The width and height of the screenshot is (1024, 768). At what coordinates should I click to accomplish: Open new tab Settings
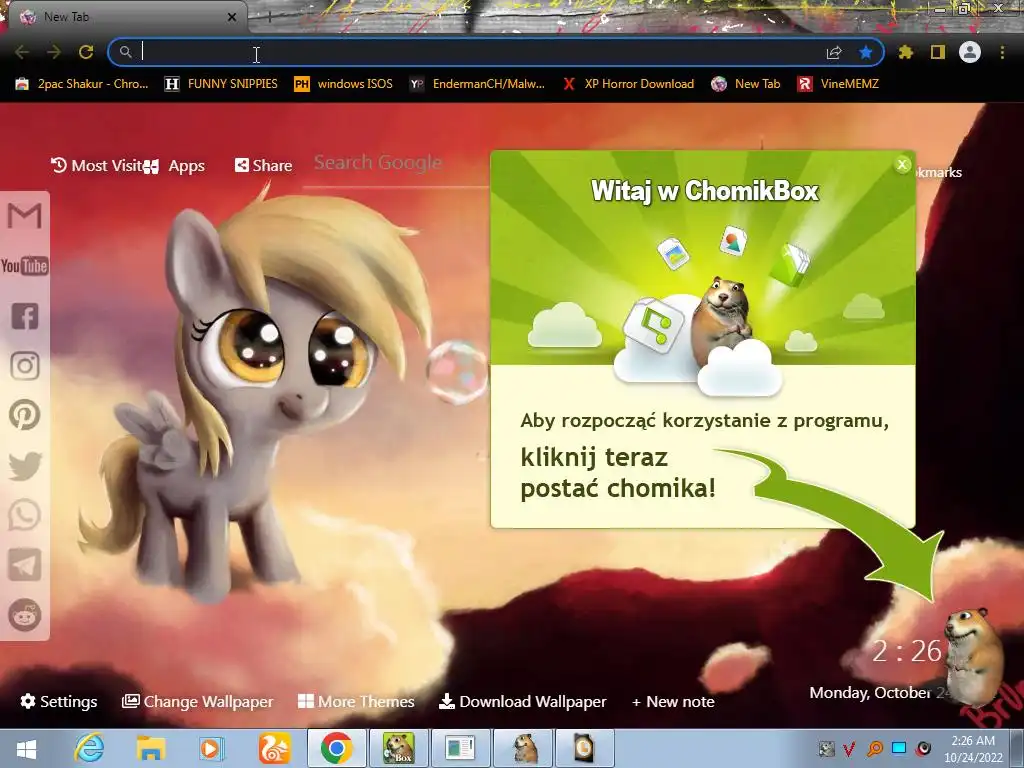pos(59,701)
